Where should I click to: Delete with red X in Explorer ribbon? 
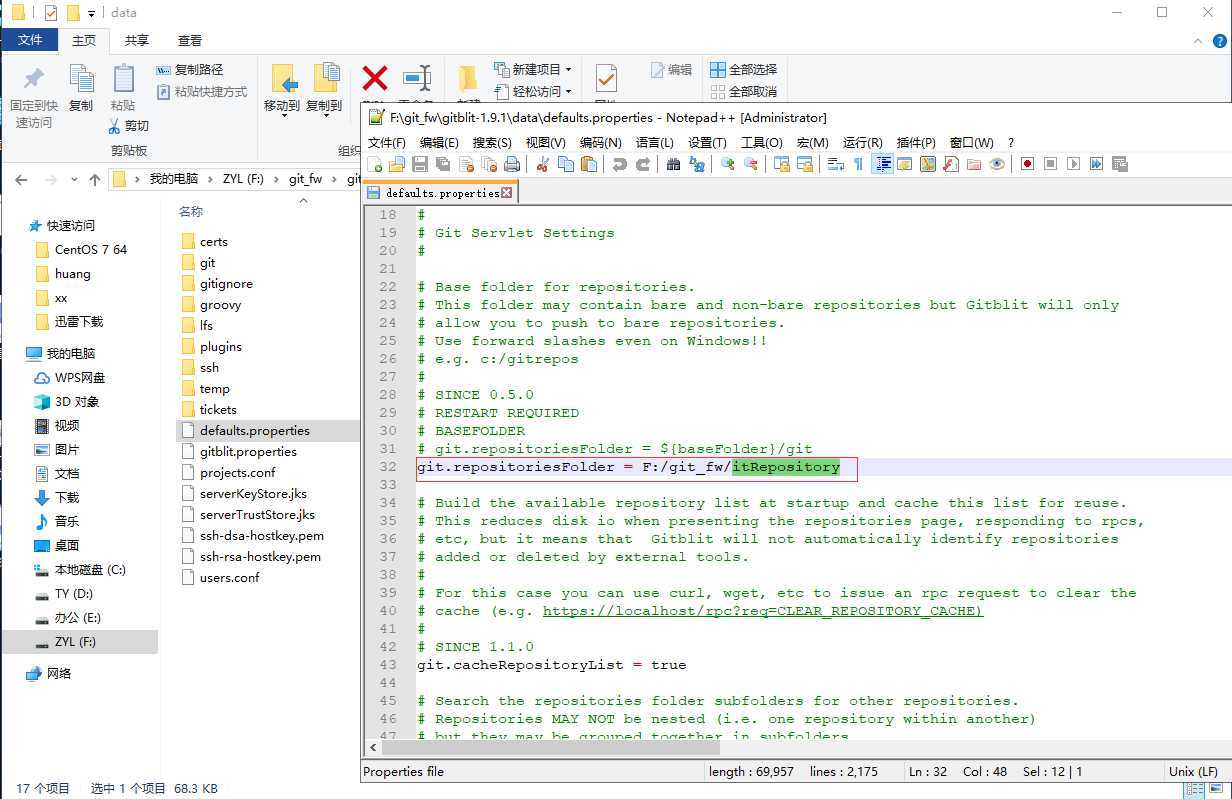375,78
